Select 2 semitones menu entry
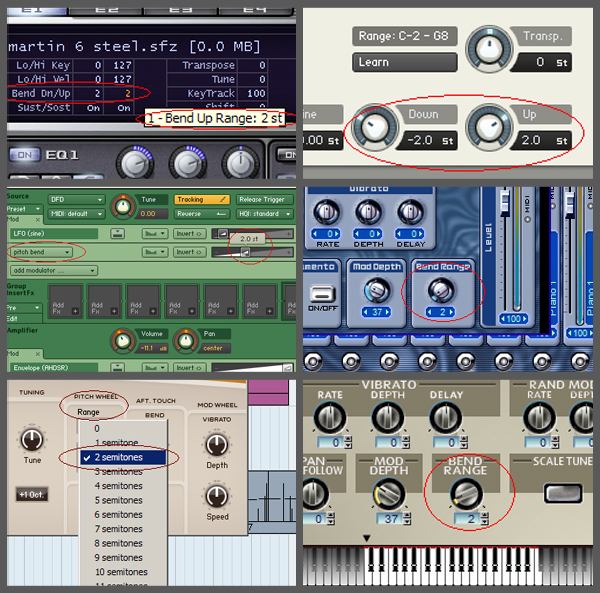This screenshot has width=600, height=593. point(123,457)
